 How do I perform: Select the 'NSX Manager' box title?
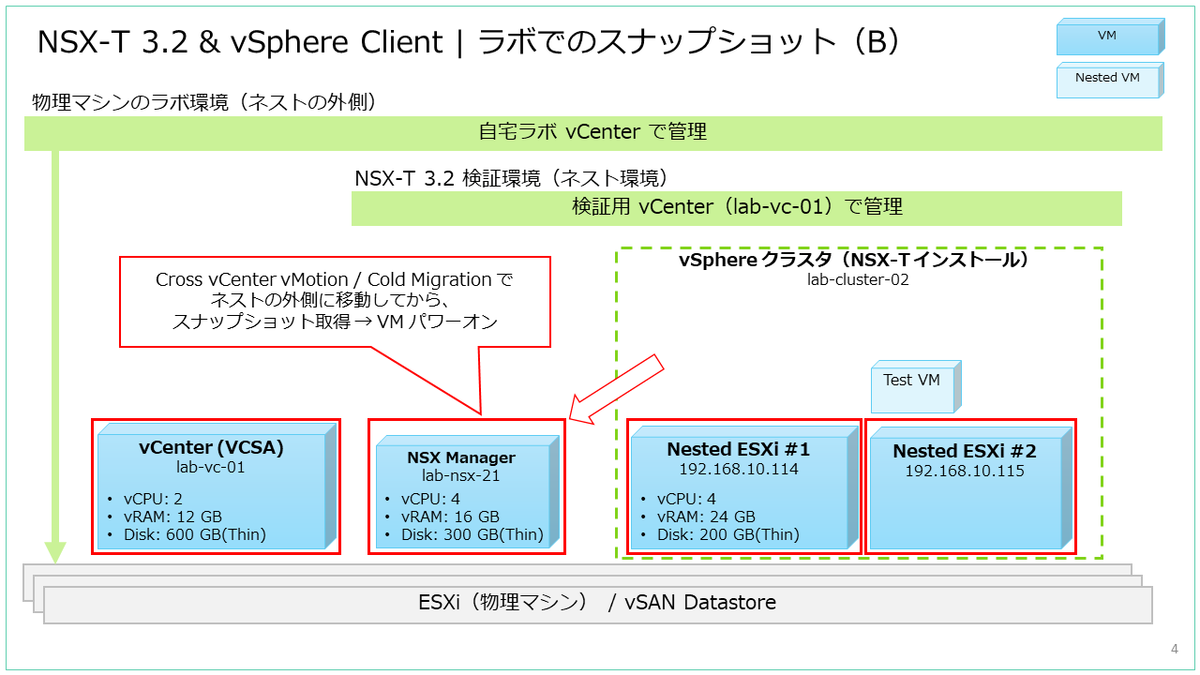point(460,457)
